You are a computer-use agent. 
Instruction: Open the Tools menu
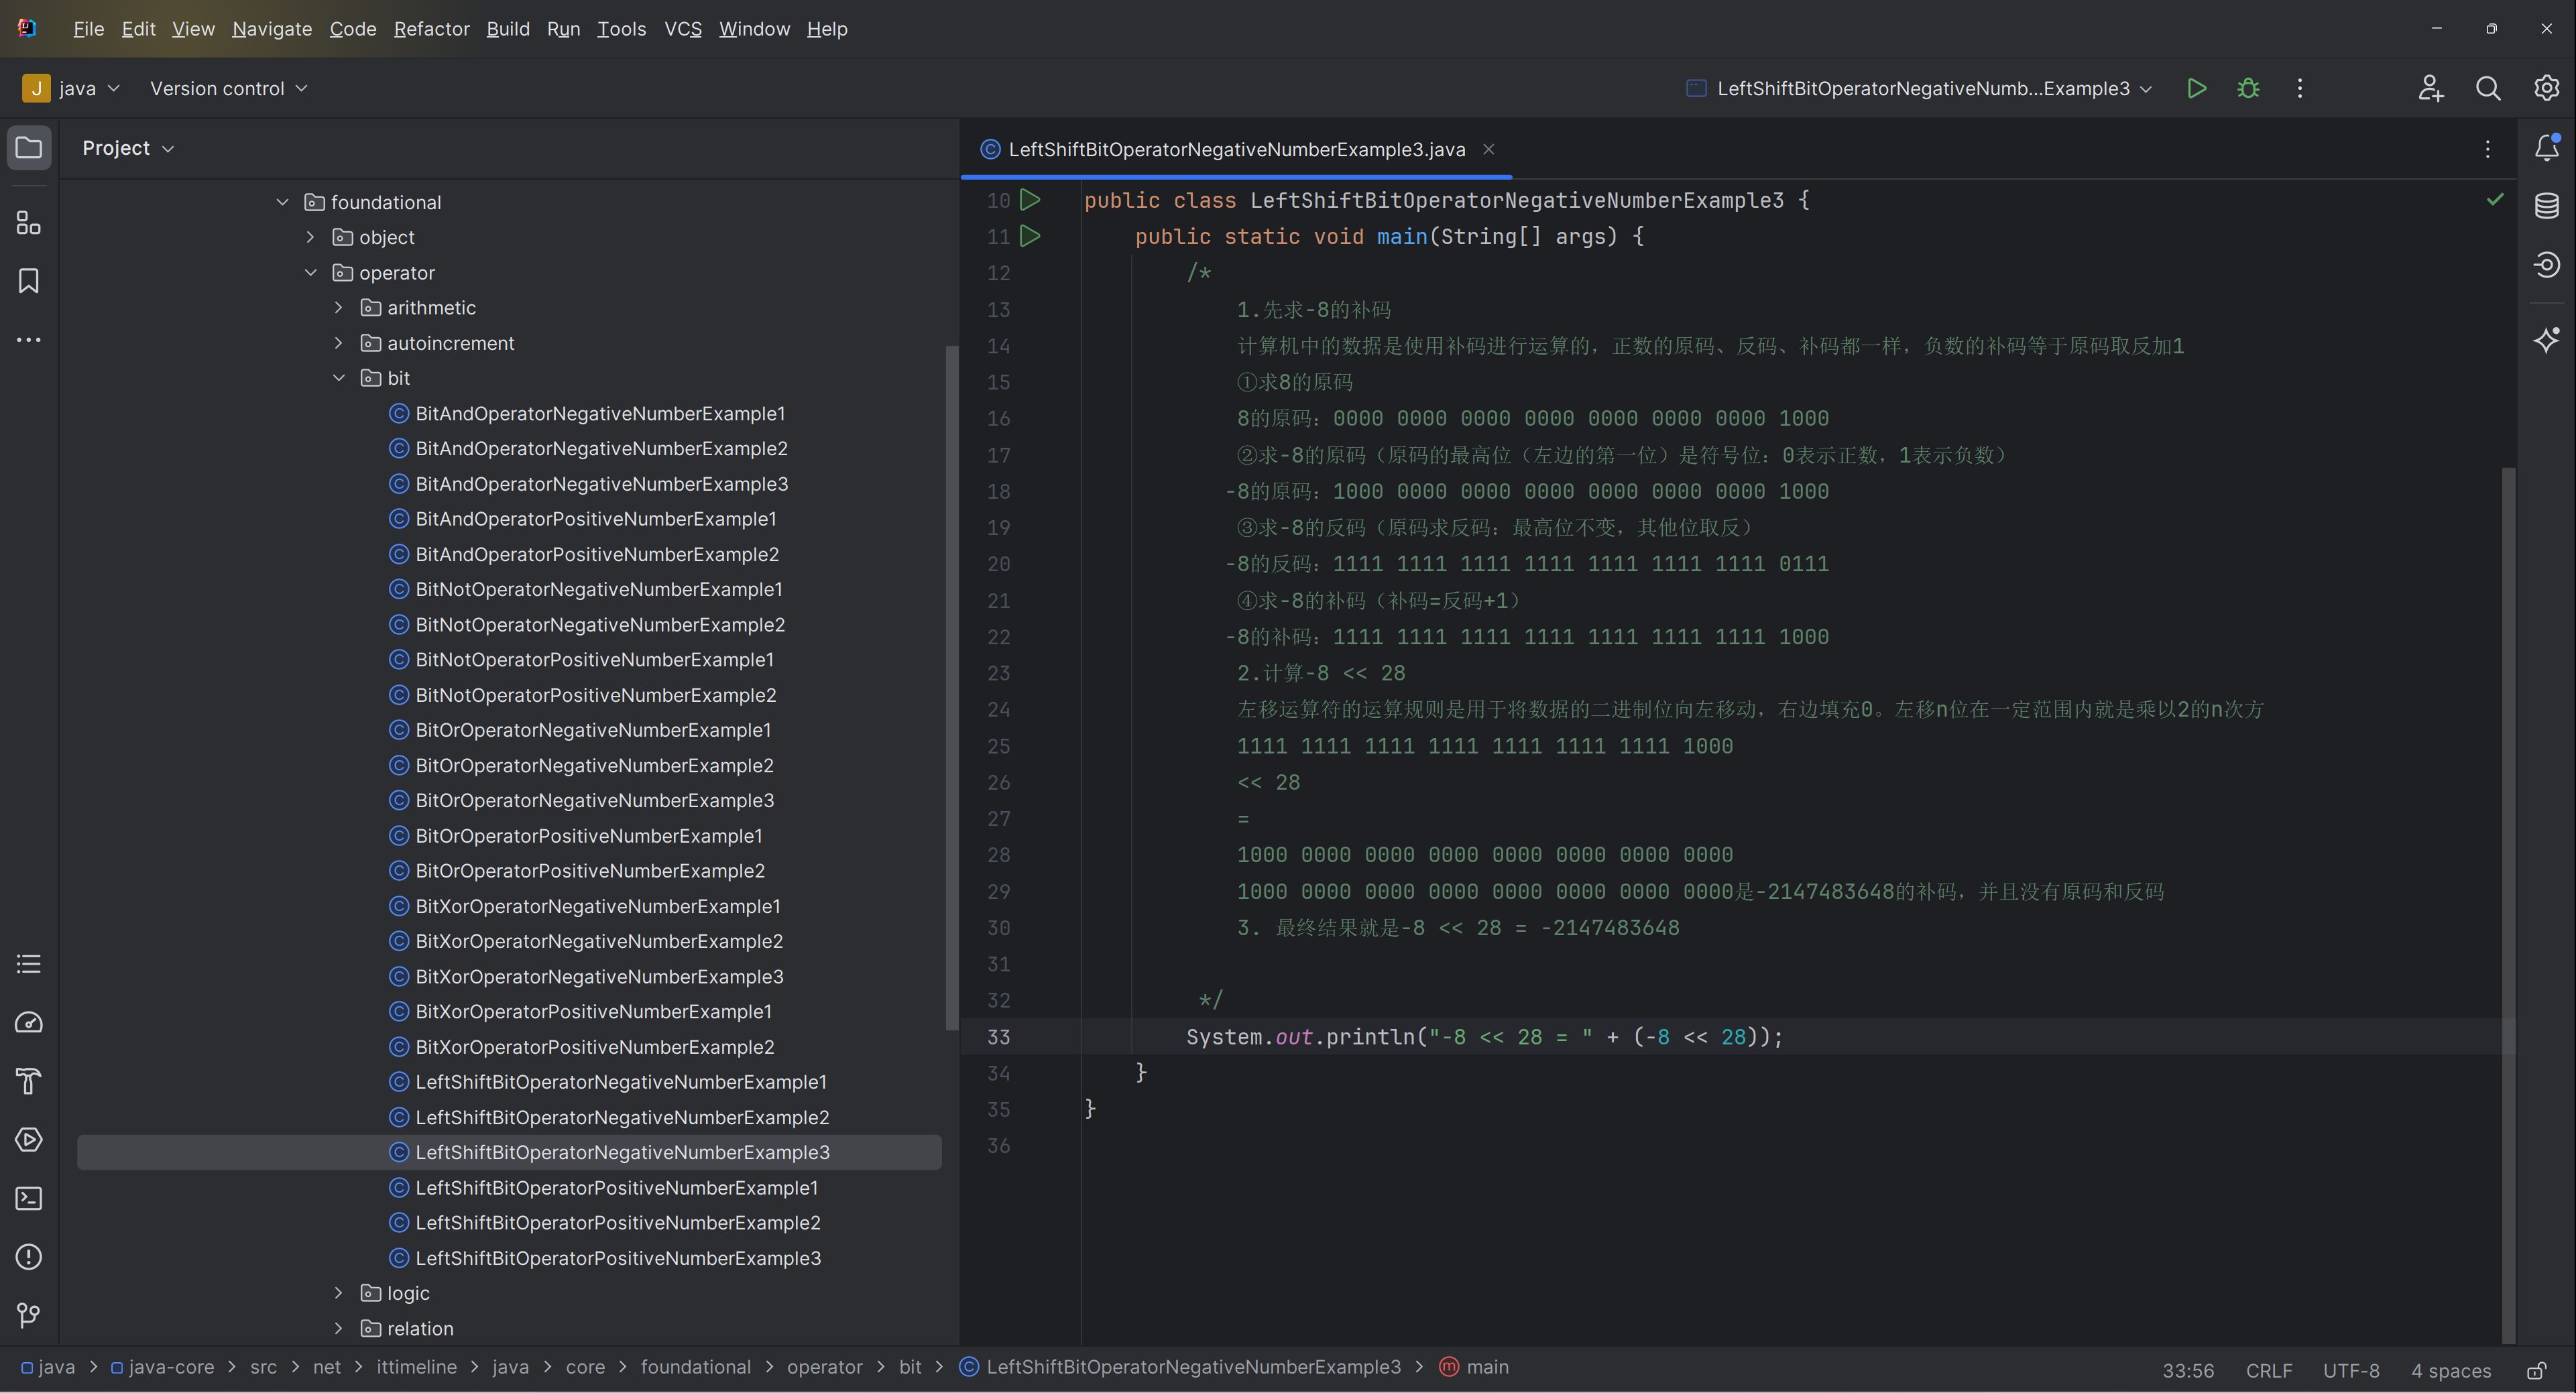pyautogui.click(x=622, y=29)
